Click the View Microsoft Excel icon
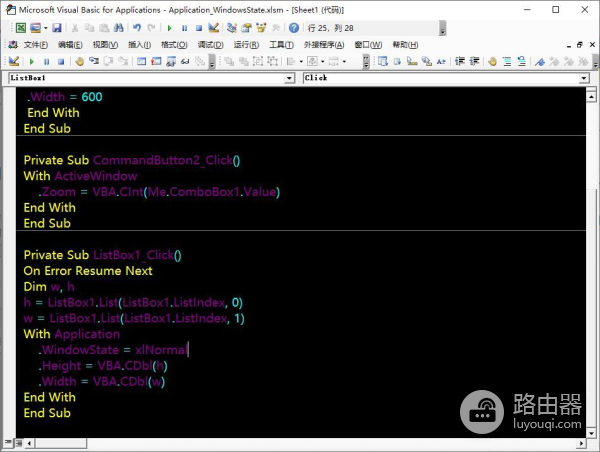 coord(21,28)
